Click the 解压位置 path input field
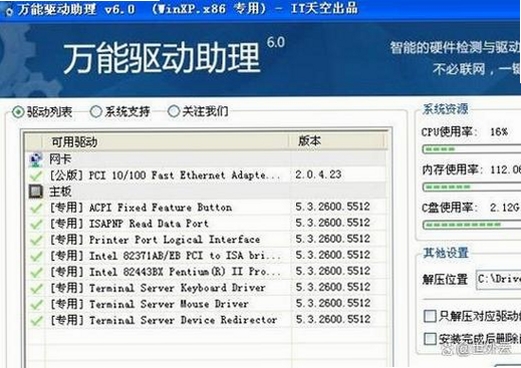 click(499, 279)
